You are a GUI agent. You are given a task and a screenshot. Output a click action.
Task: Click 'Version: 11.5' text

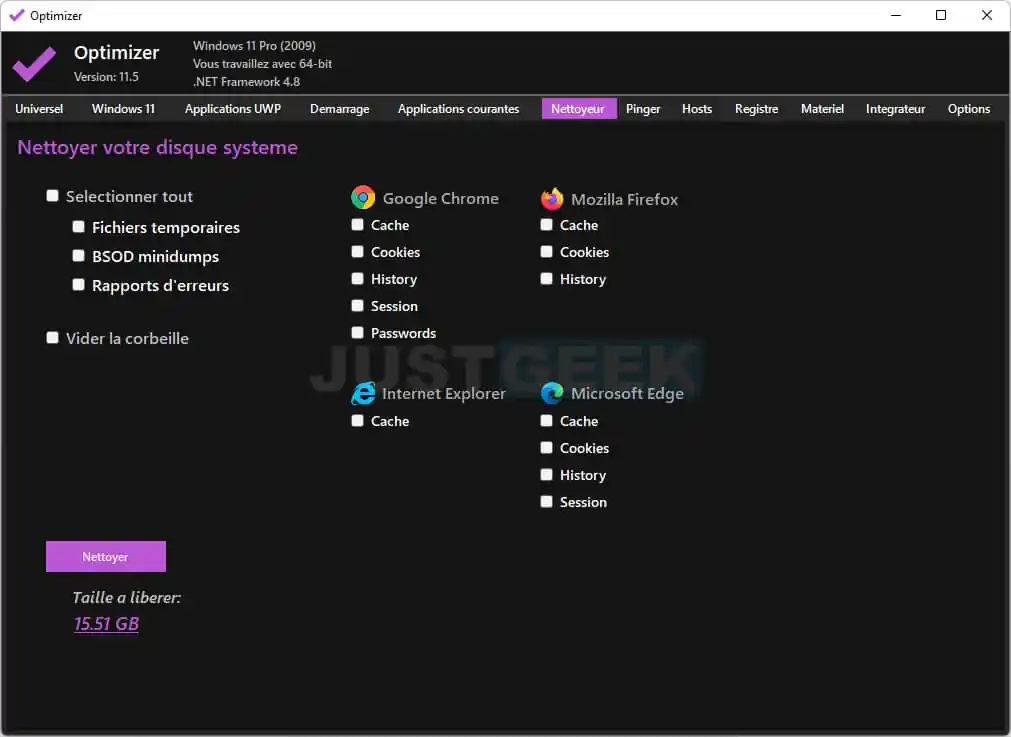coord(106,77)
